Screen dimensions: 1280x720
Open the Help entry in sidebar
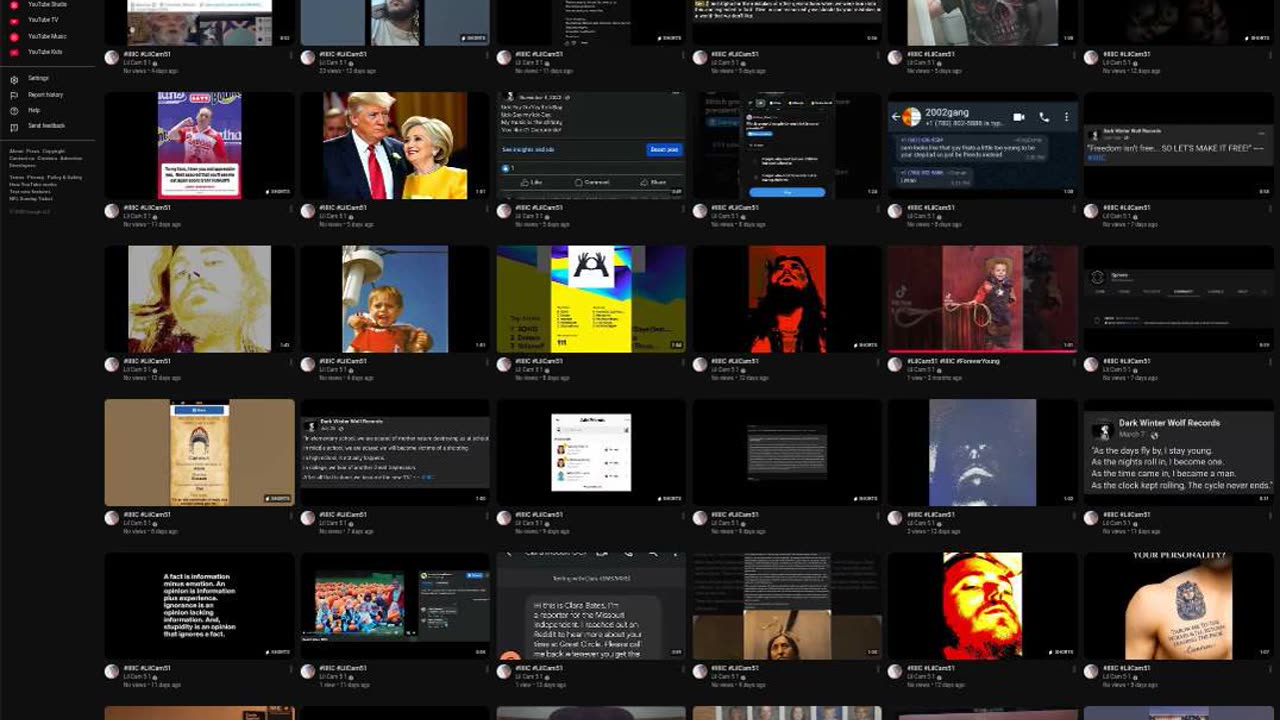(x=34, y=110)
